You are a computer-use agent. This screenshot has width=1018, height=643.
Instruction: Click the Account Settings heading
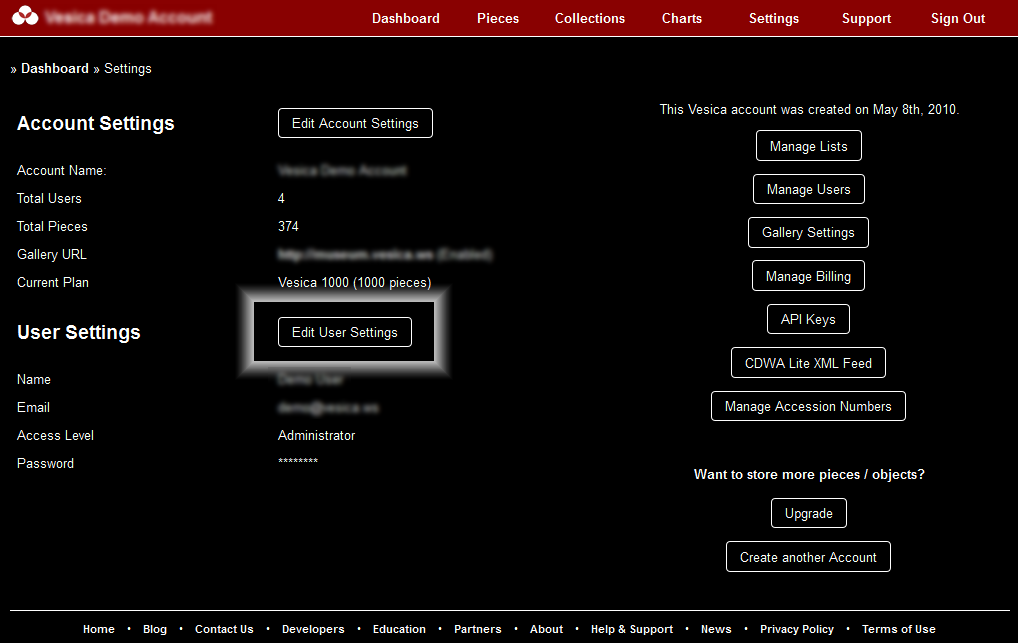coord(95,123)
